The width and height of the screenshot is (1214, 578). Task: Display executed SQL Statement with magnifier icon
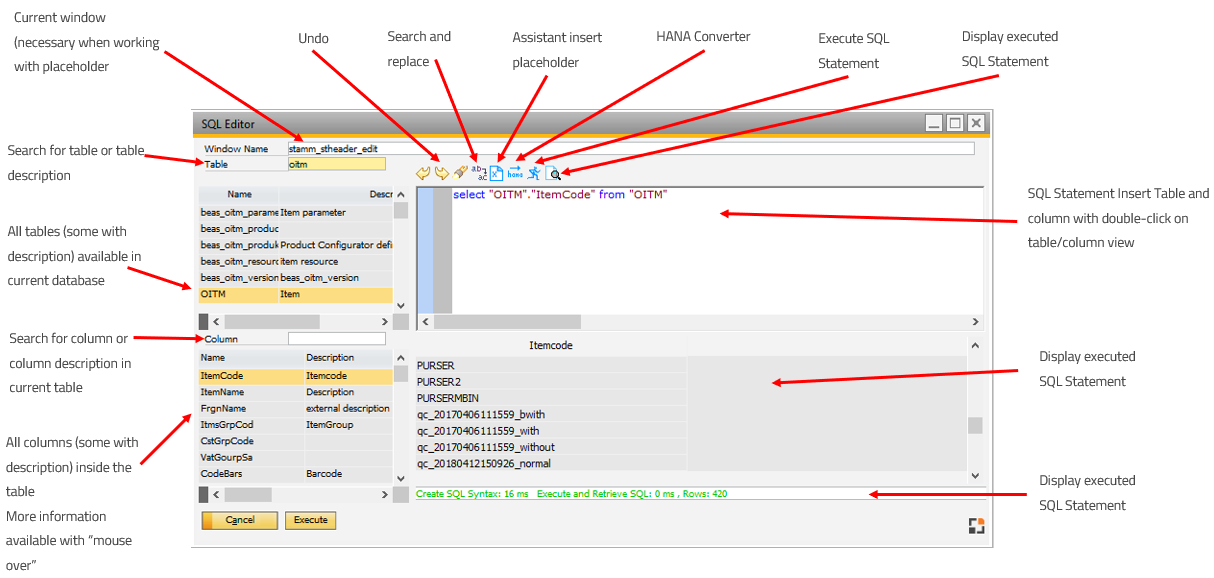(x=553, y=172)
